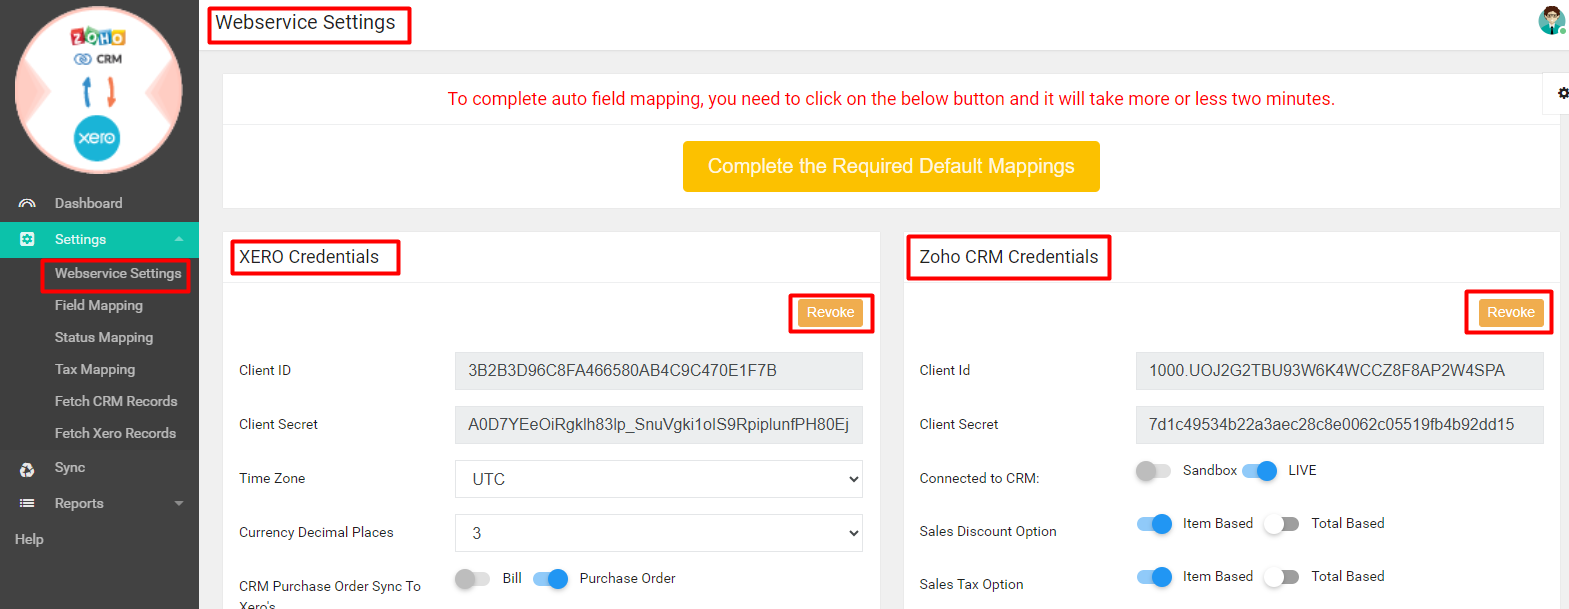Click the XERO Credentials heading

coord(309,257)
